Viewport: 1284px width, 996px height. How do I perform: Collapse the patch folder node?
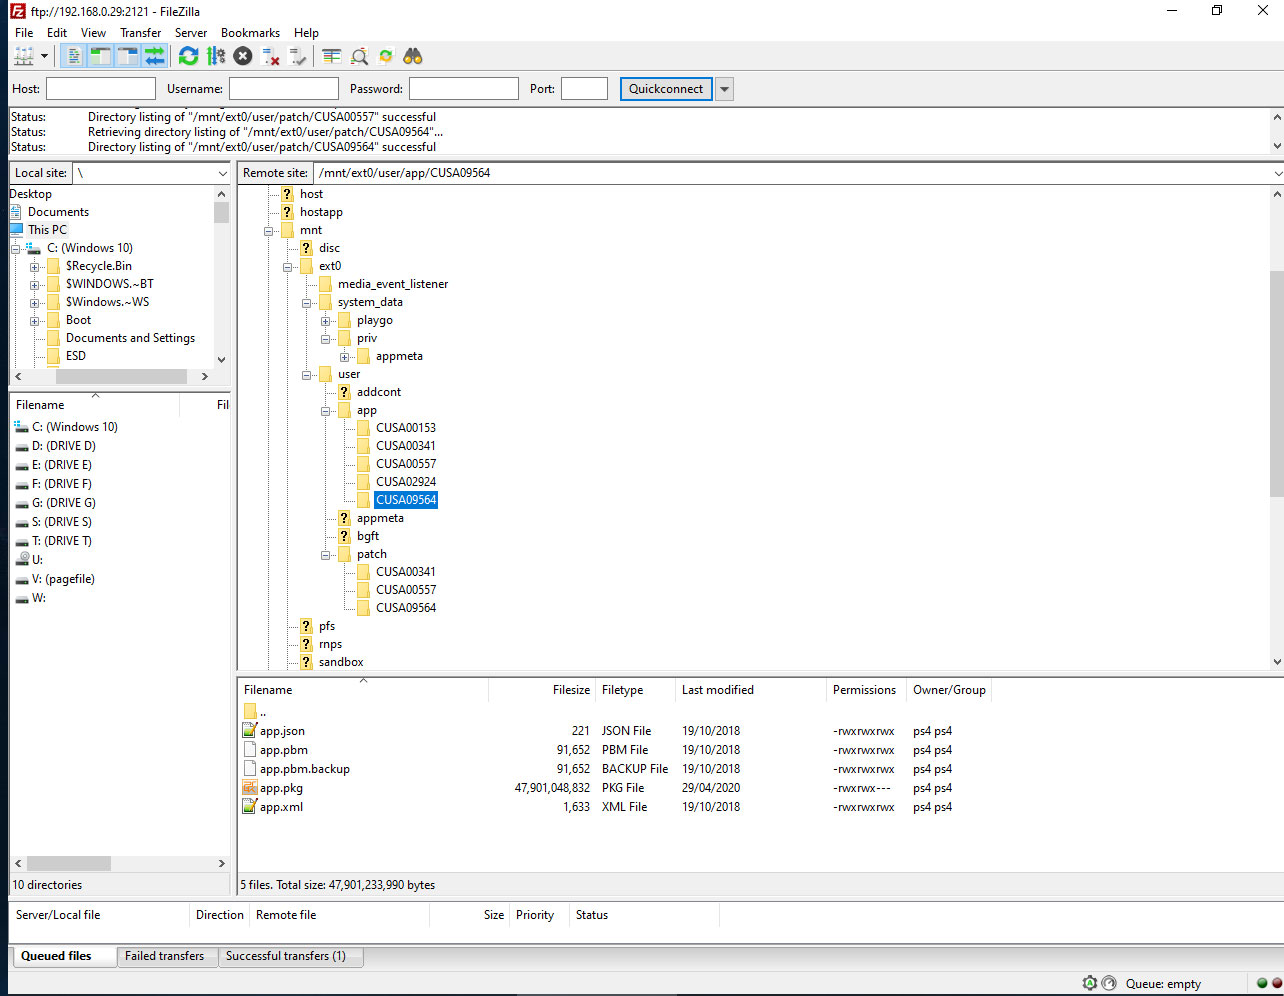click(326, 554)
